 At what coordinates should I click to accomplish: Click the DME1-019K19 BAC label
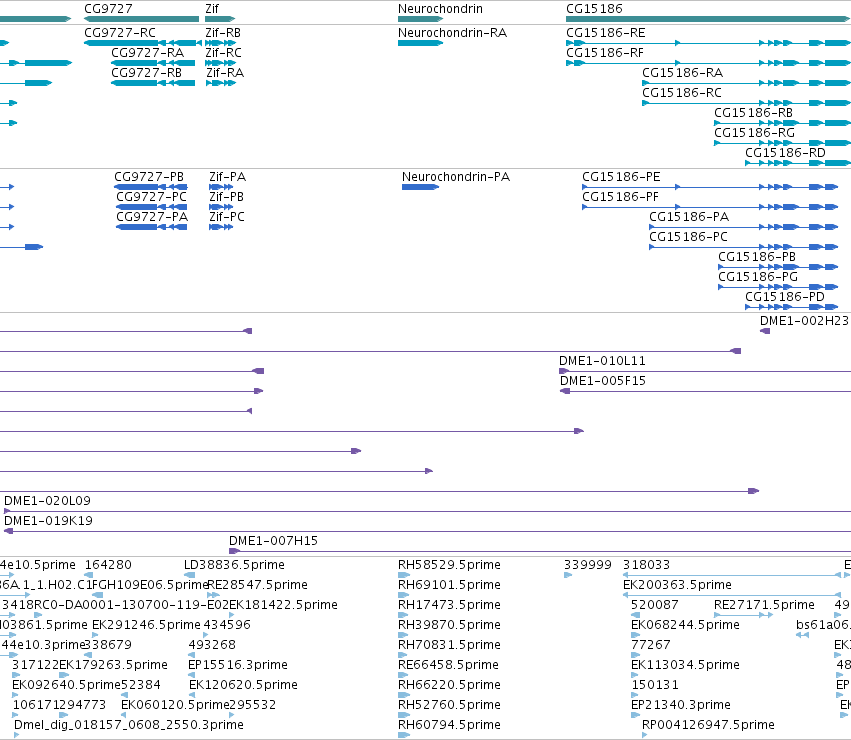pyautogui.click(x=48, y=521)
